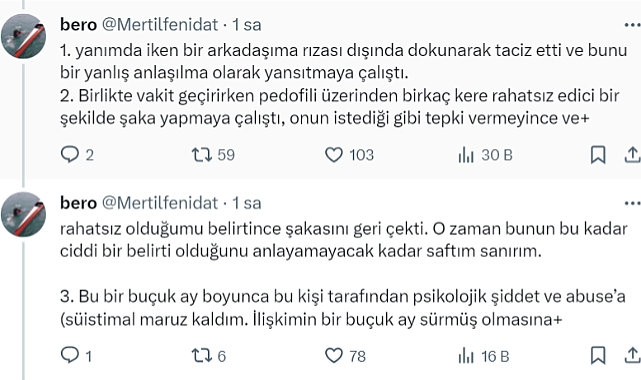Viewport: 641px width, 380px height.
Task: Open more options menu on first tweet
Action: point(632,25)
